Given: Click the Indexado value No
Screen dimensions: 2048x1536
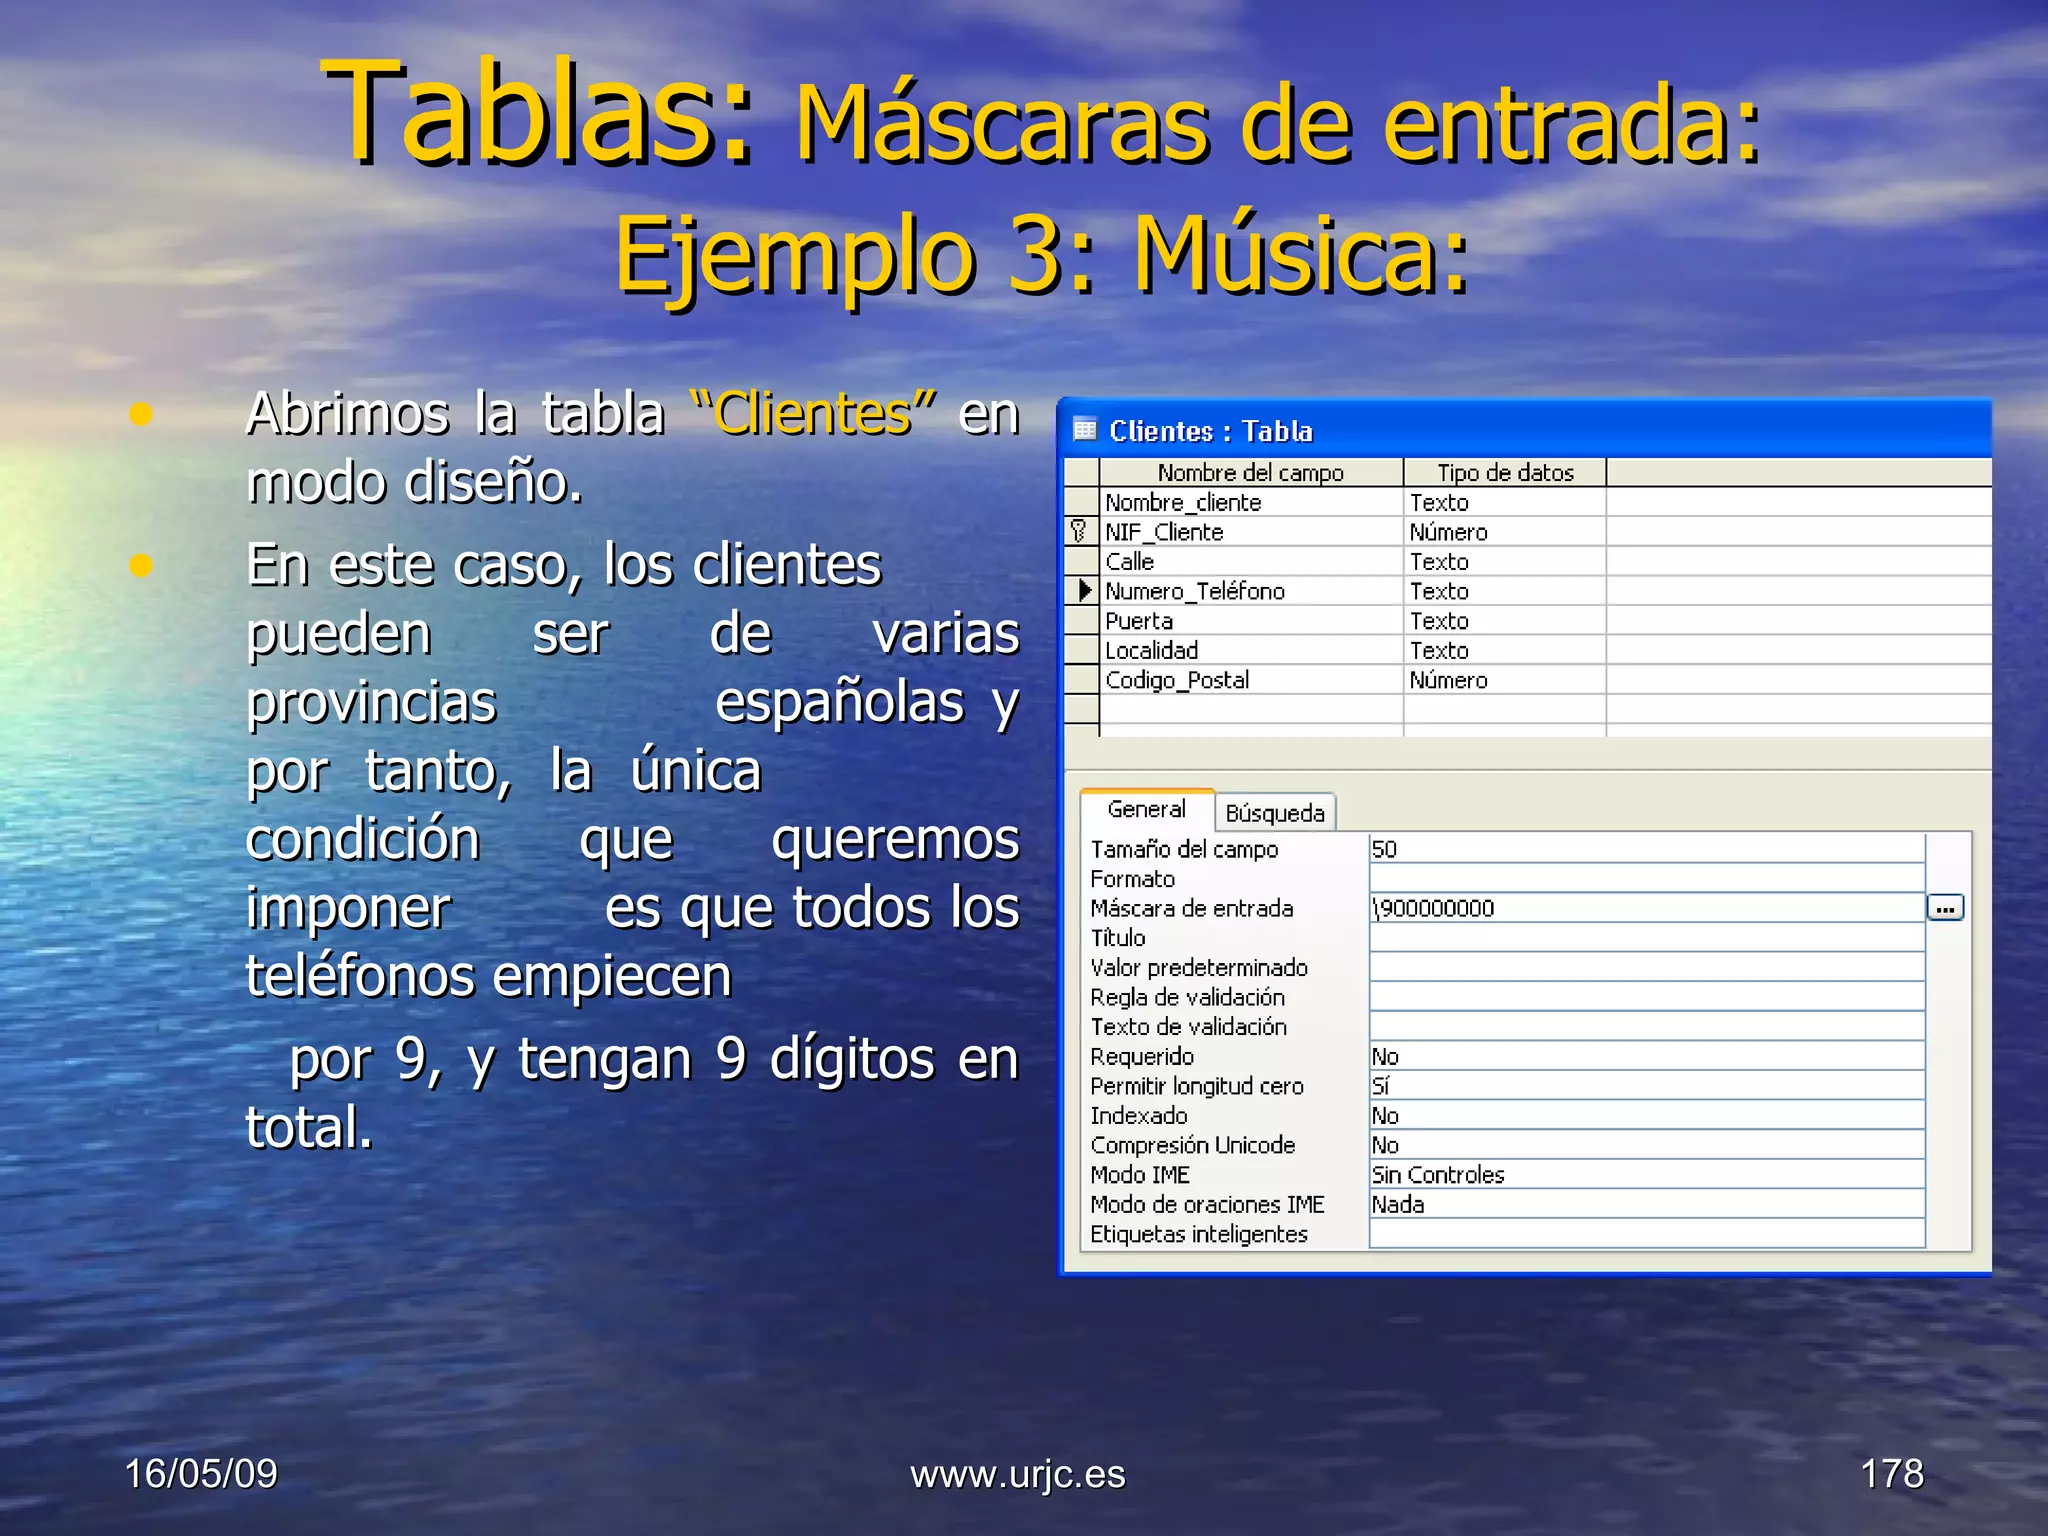Looking at the screenshot, I should (x=1647, y=1115).
